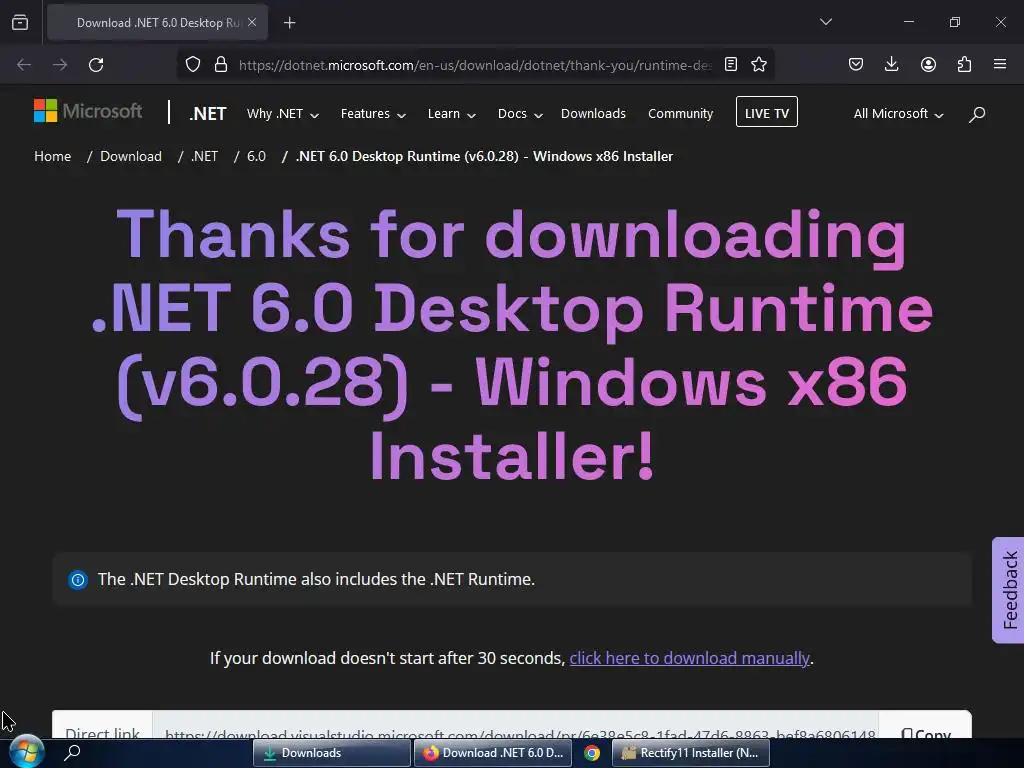Screen dimensions: 1024x768
Task: Go back to the previous page
Action: click(24, 65)
